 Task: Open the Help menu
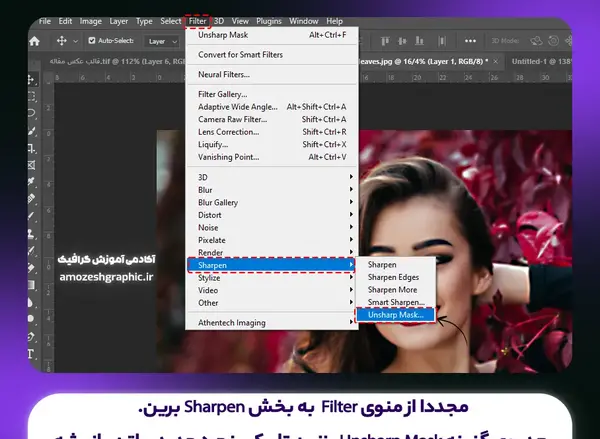[x=334, y=21]
